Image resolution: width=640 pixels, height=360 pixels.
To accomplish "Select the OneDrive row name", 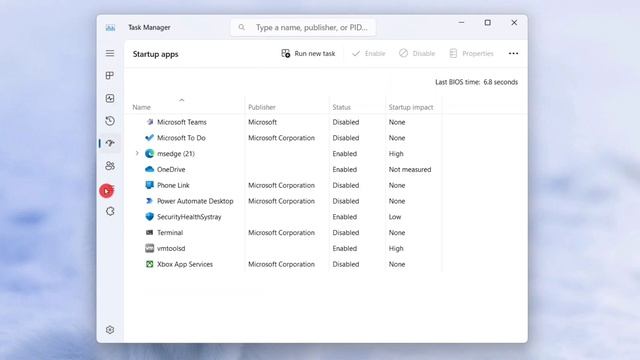I will pyautogui.click(x=171, y=169).
